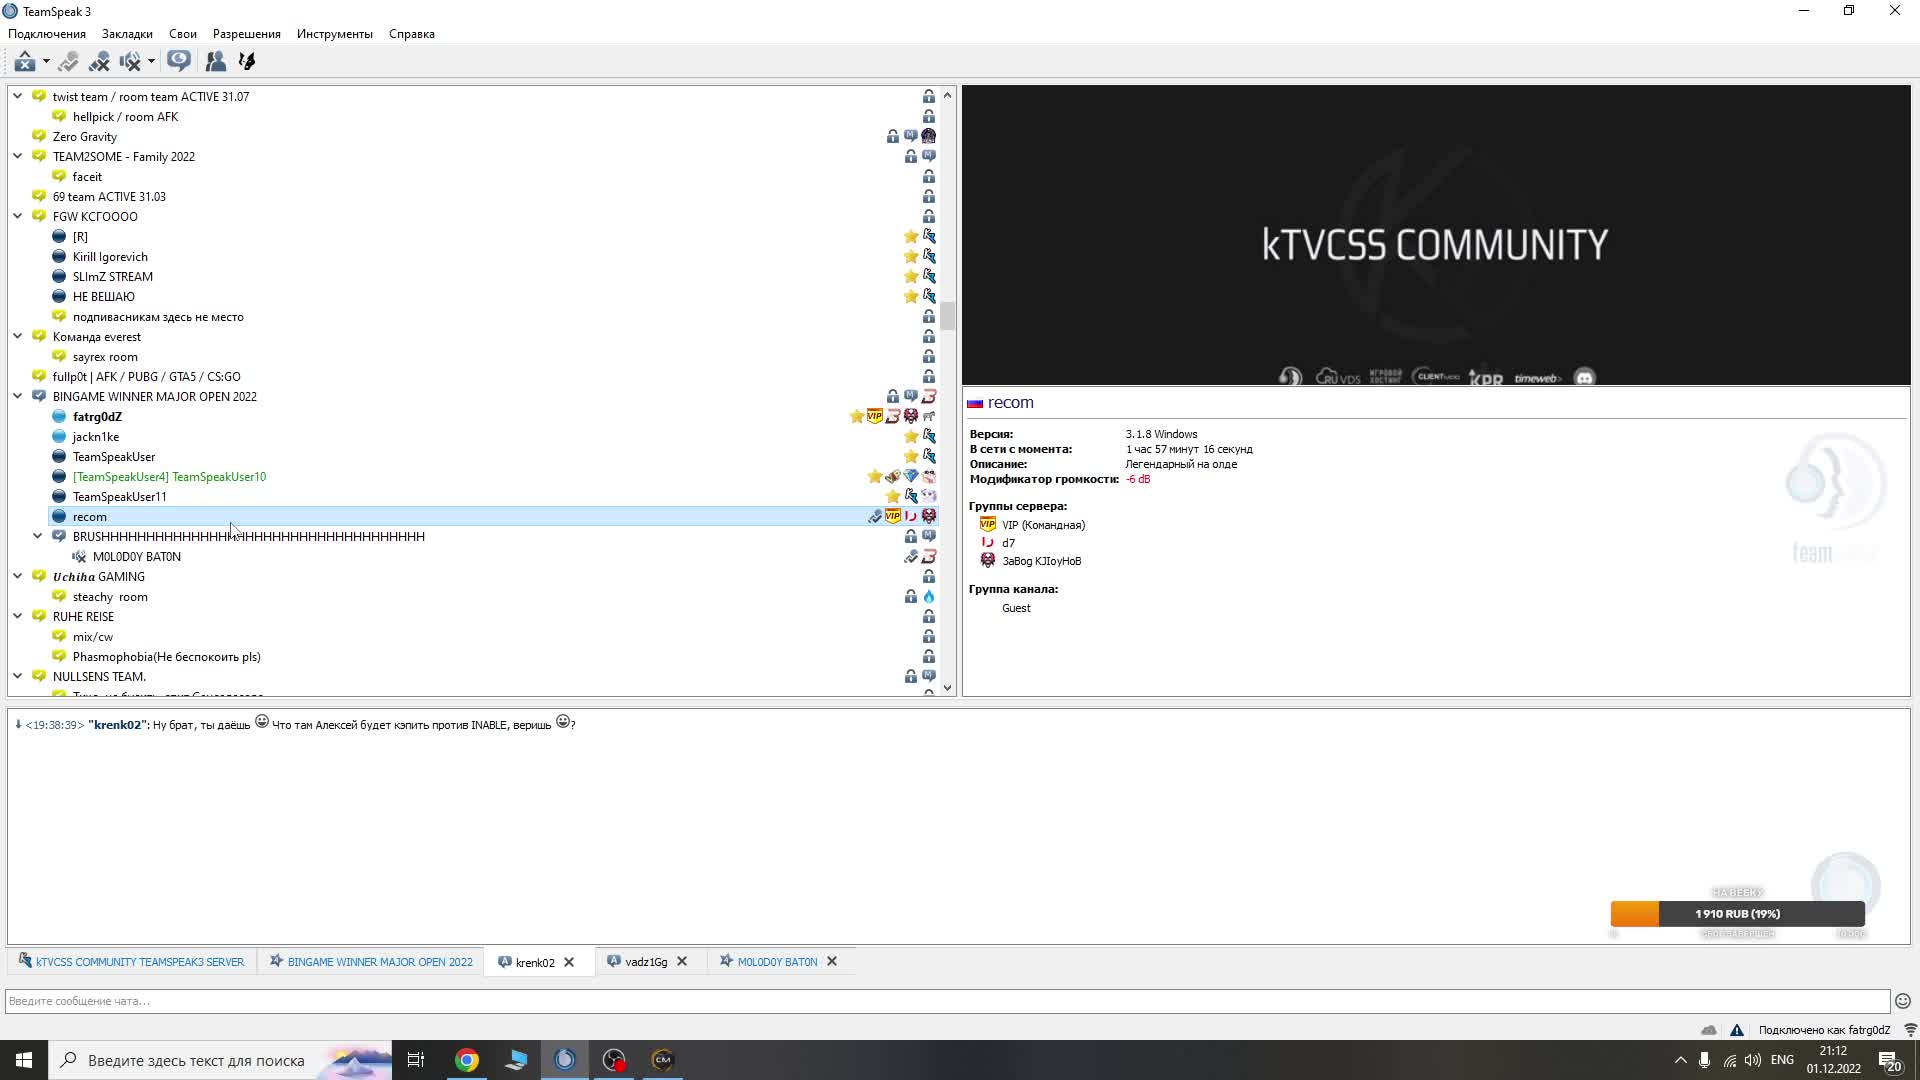Open the Разрешения menu

pos(247,34)
